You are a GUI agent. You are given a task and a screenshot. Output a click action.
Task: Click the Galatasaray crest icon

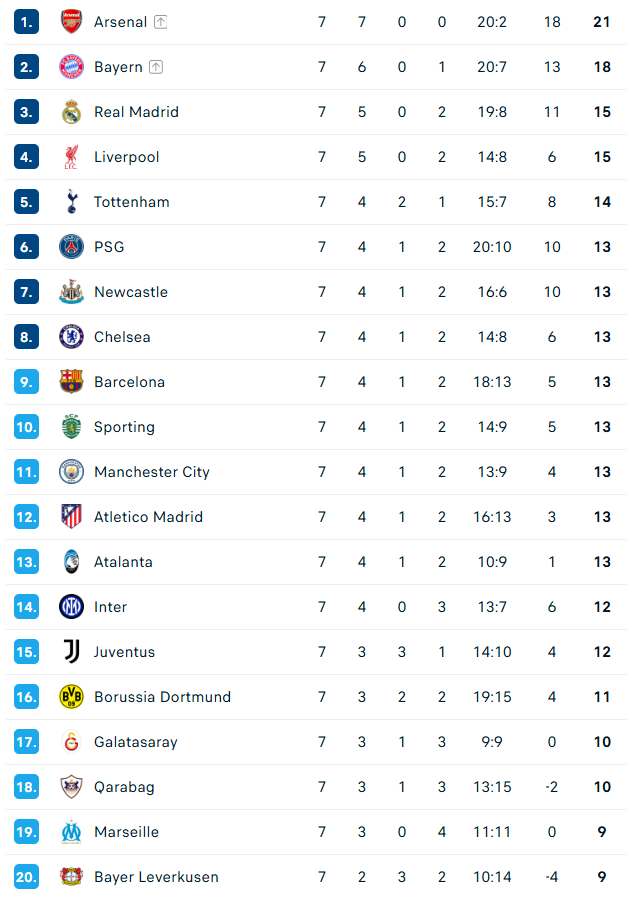coord(71,742)
